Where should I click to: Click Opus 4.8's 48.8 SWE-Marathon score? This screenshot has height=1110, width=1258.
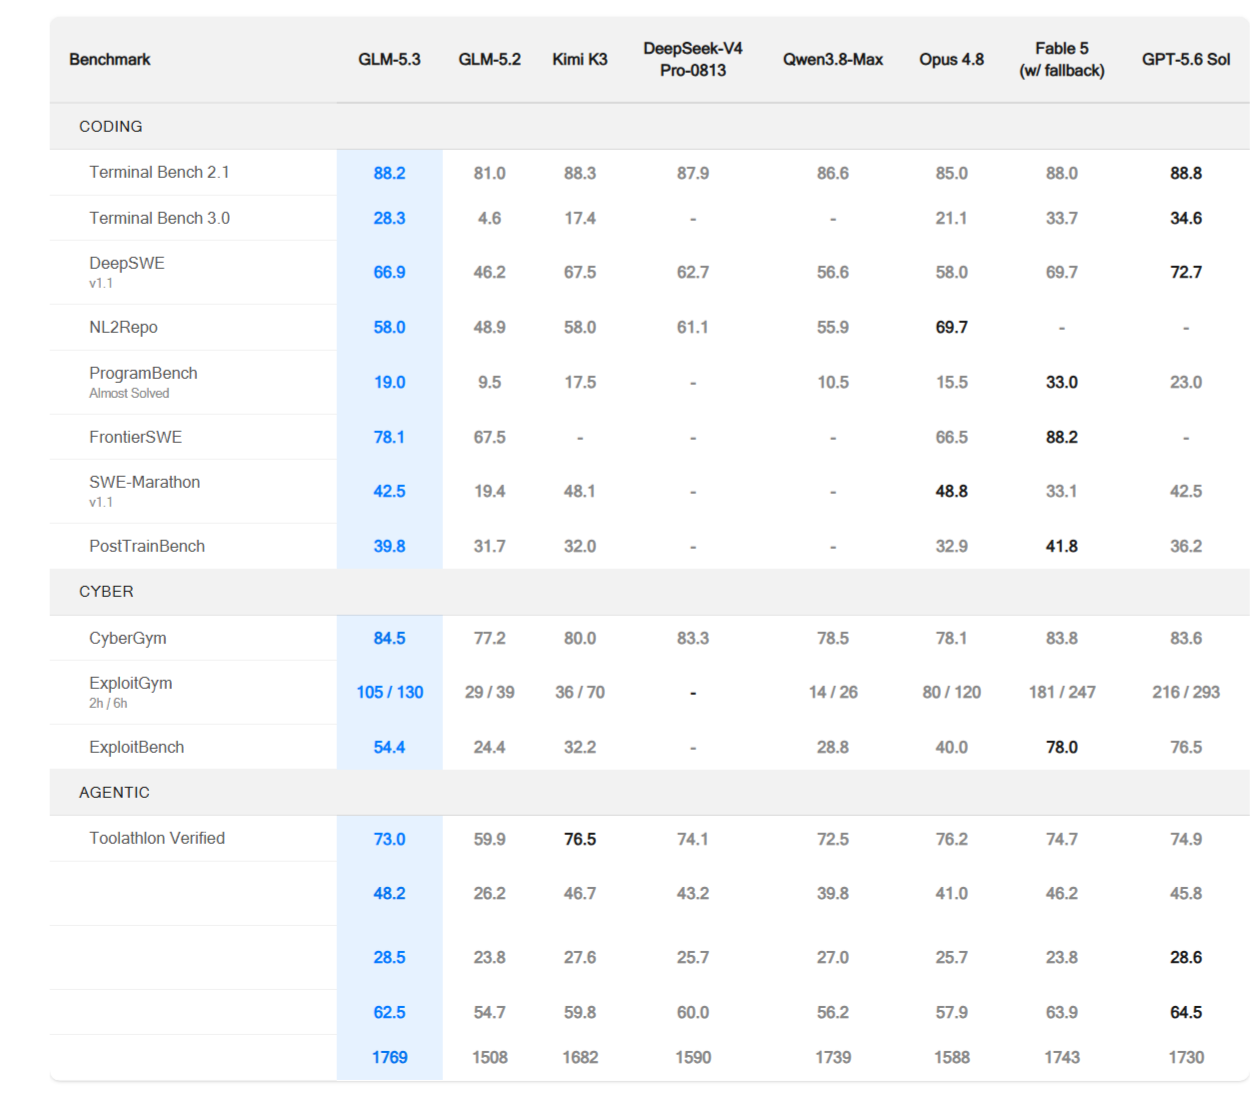coord(951,491)
